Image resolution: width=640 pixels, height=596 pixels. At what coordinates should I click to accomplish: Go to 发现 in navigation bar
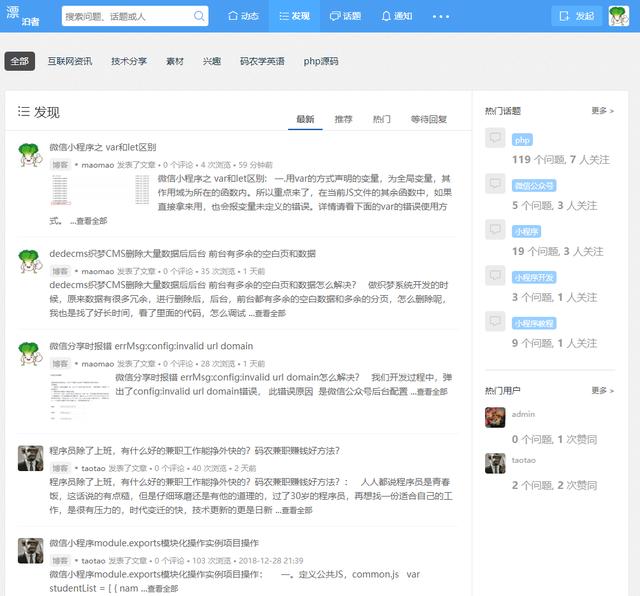point(294,16)
